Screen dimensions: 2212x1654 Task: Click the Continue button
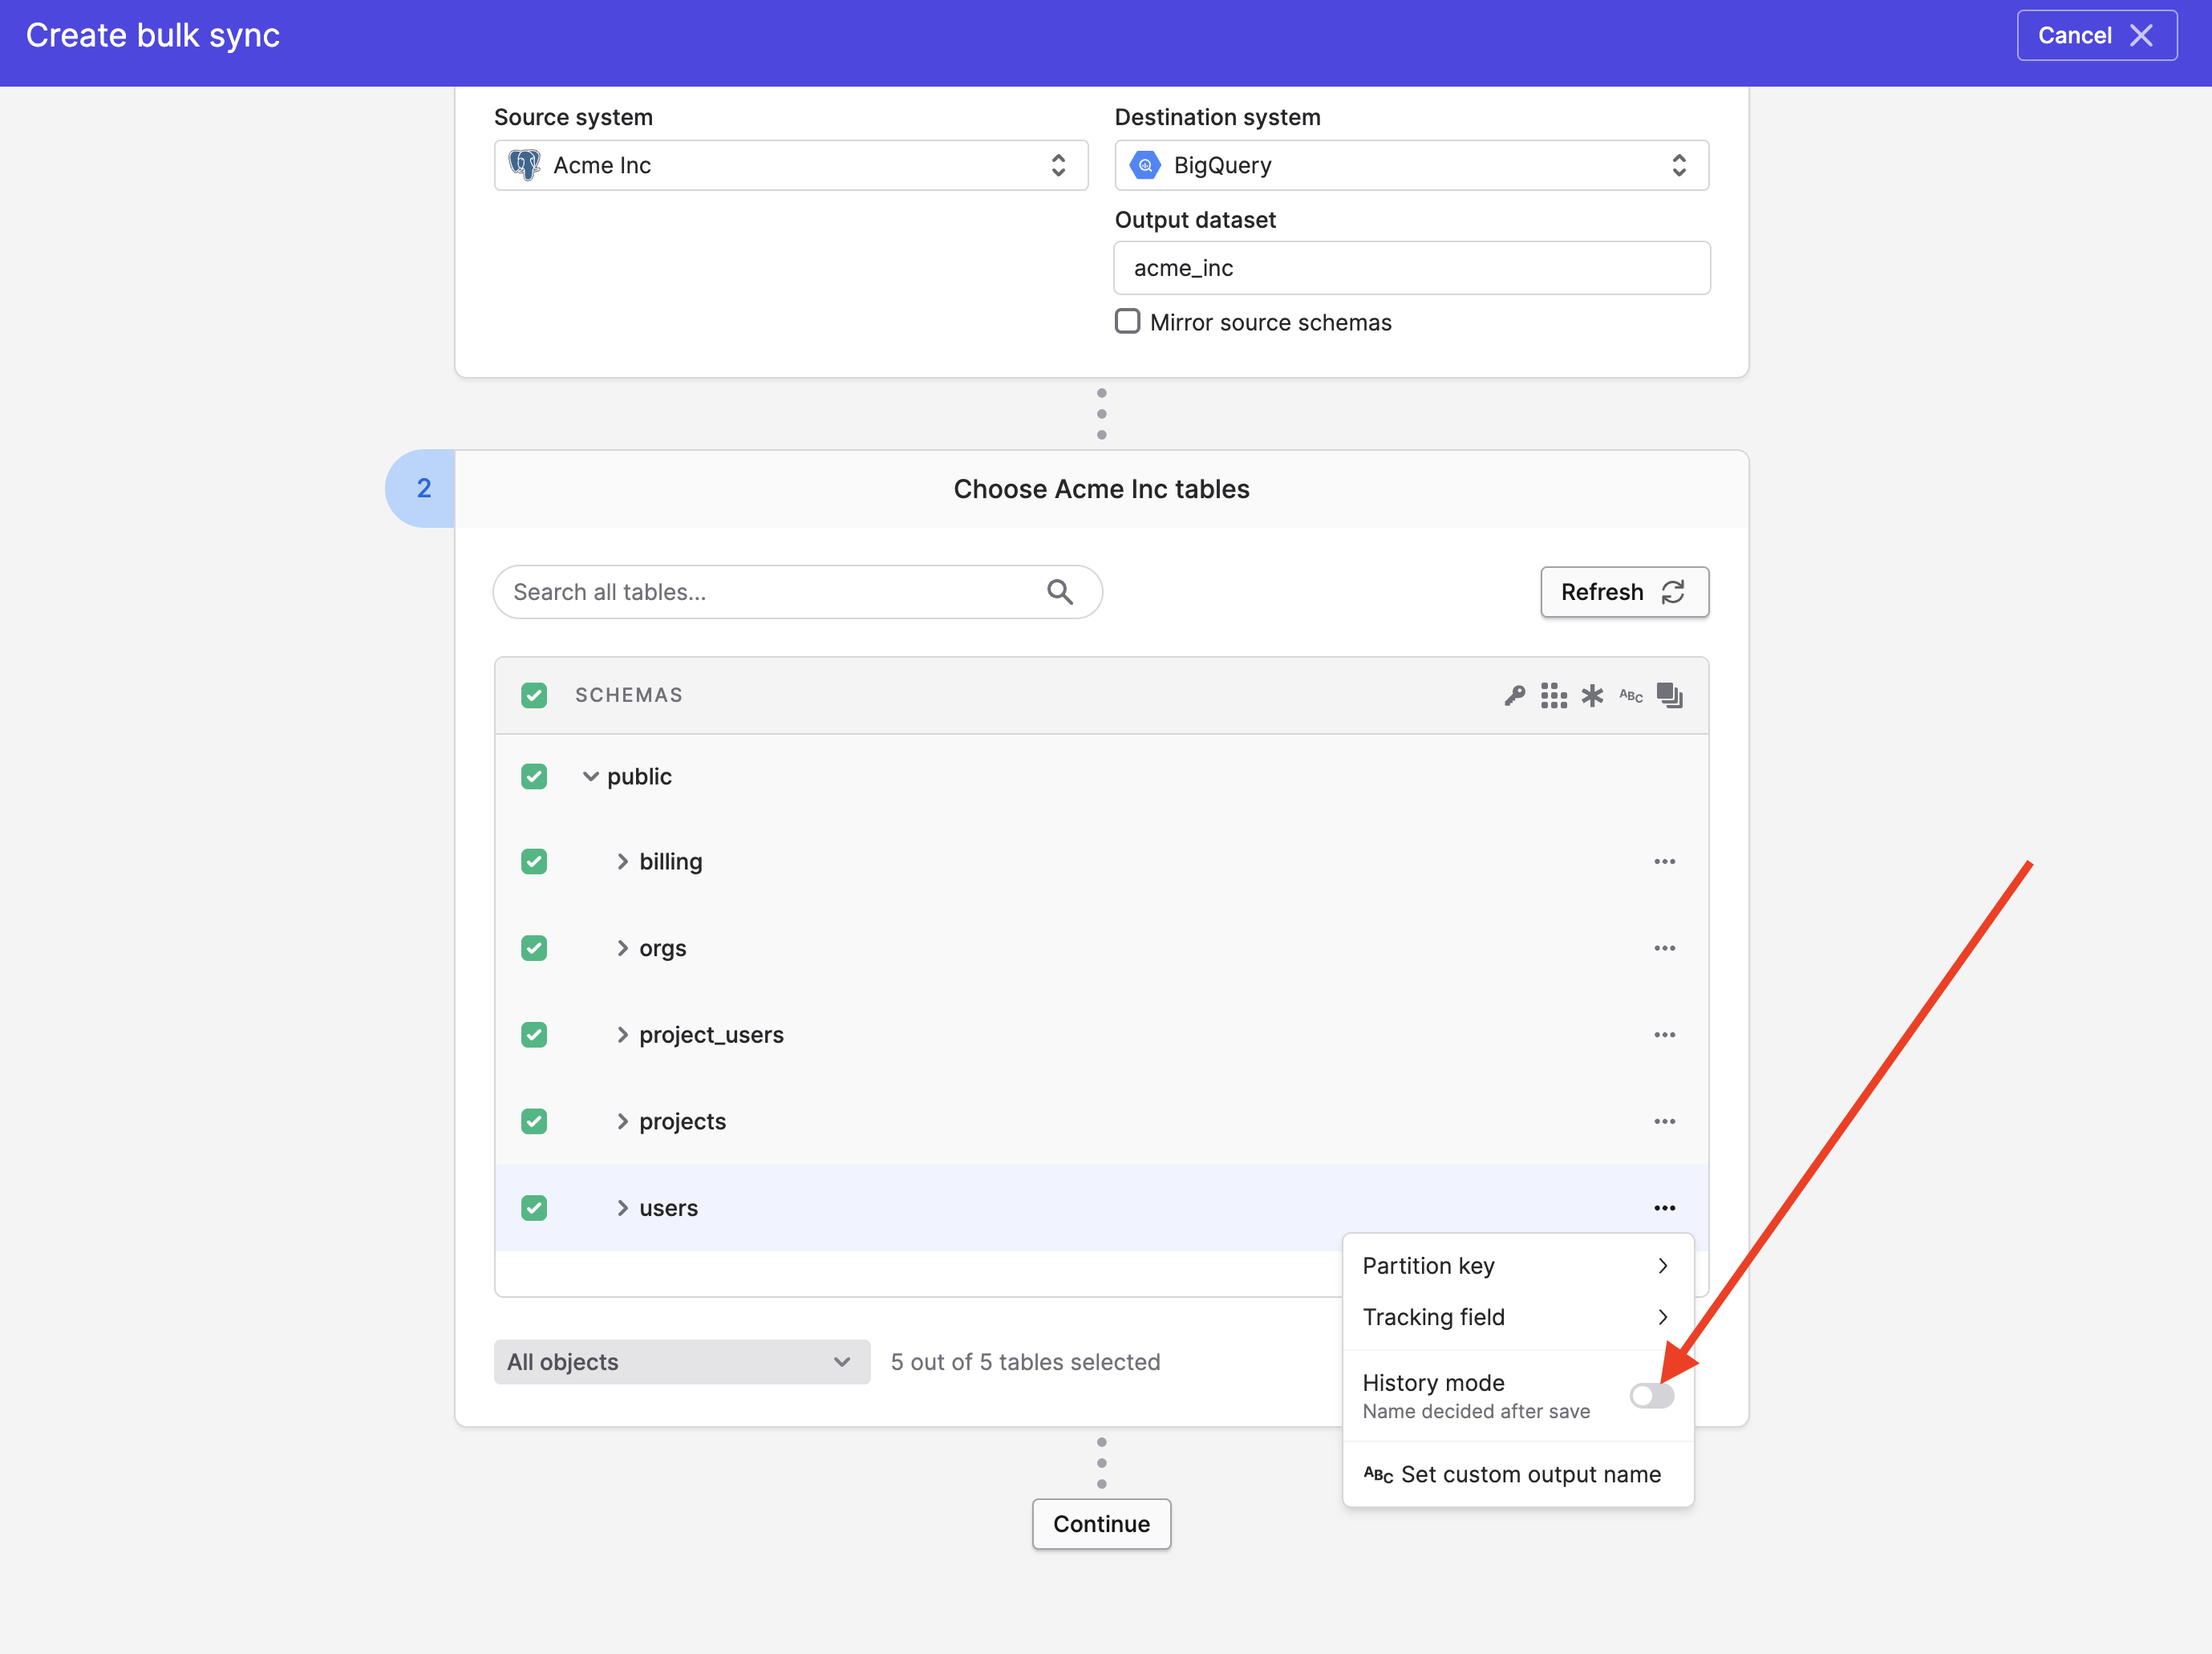coord(1101,1524)
